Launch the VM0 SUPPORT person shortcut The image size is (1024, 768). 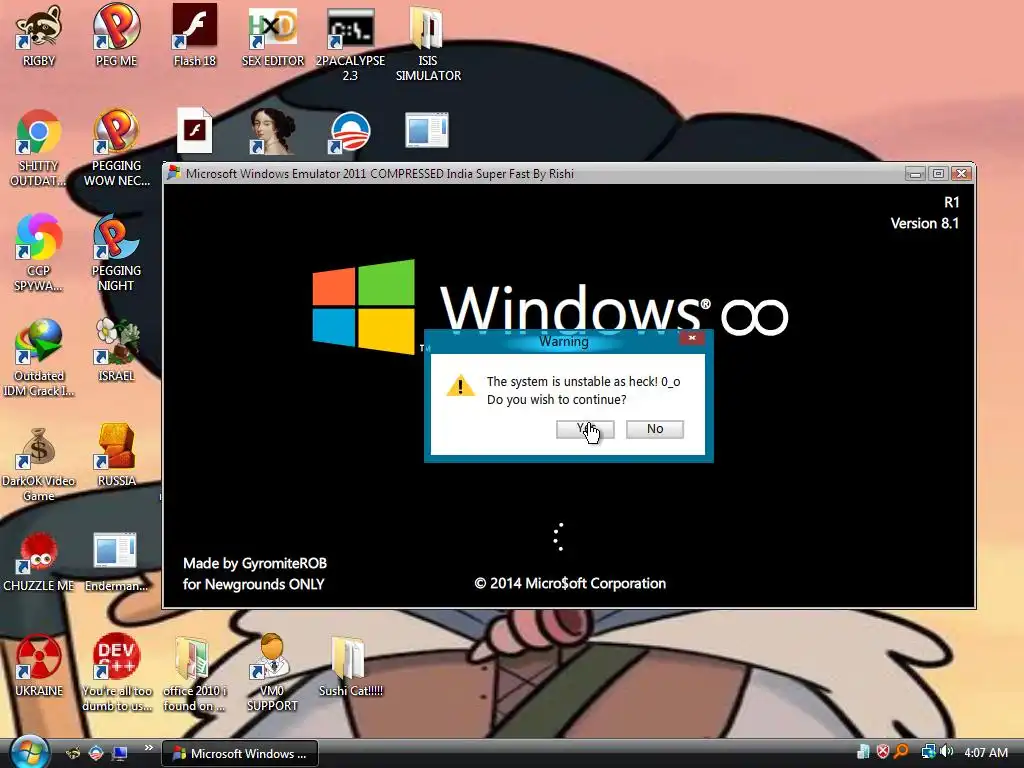272,673
